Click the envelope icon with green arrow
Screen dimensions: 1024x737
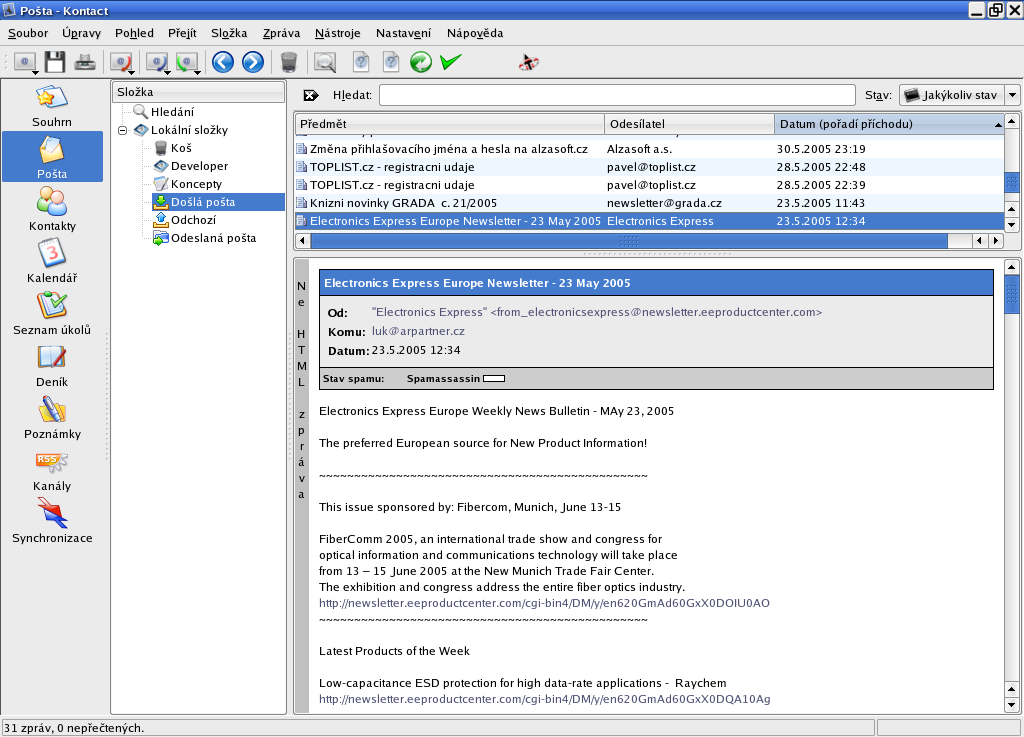point(188,62)
